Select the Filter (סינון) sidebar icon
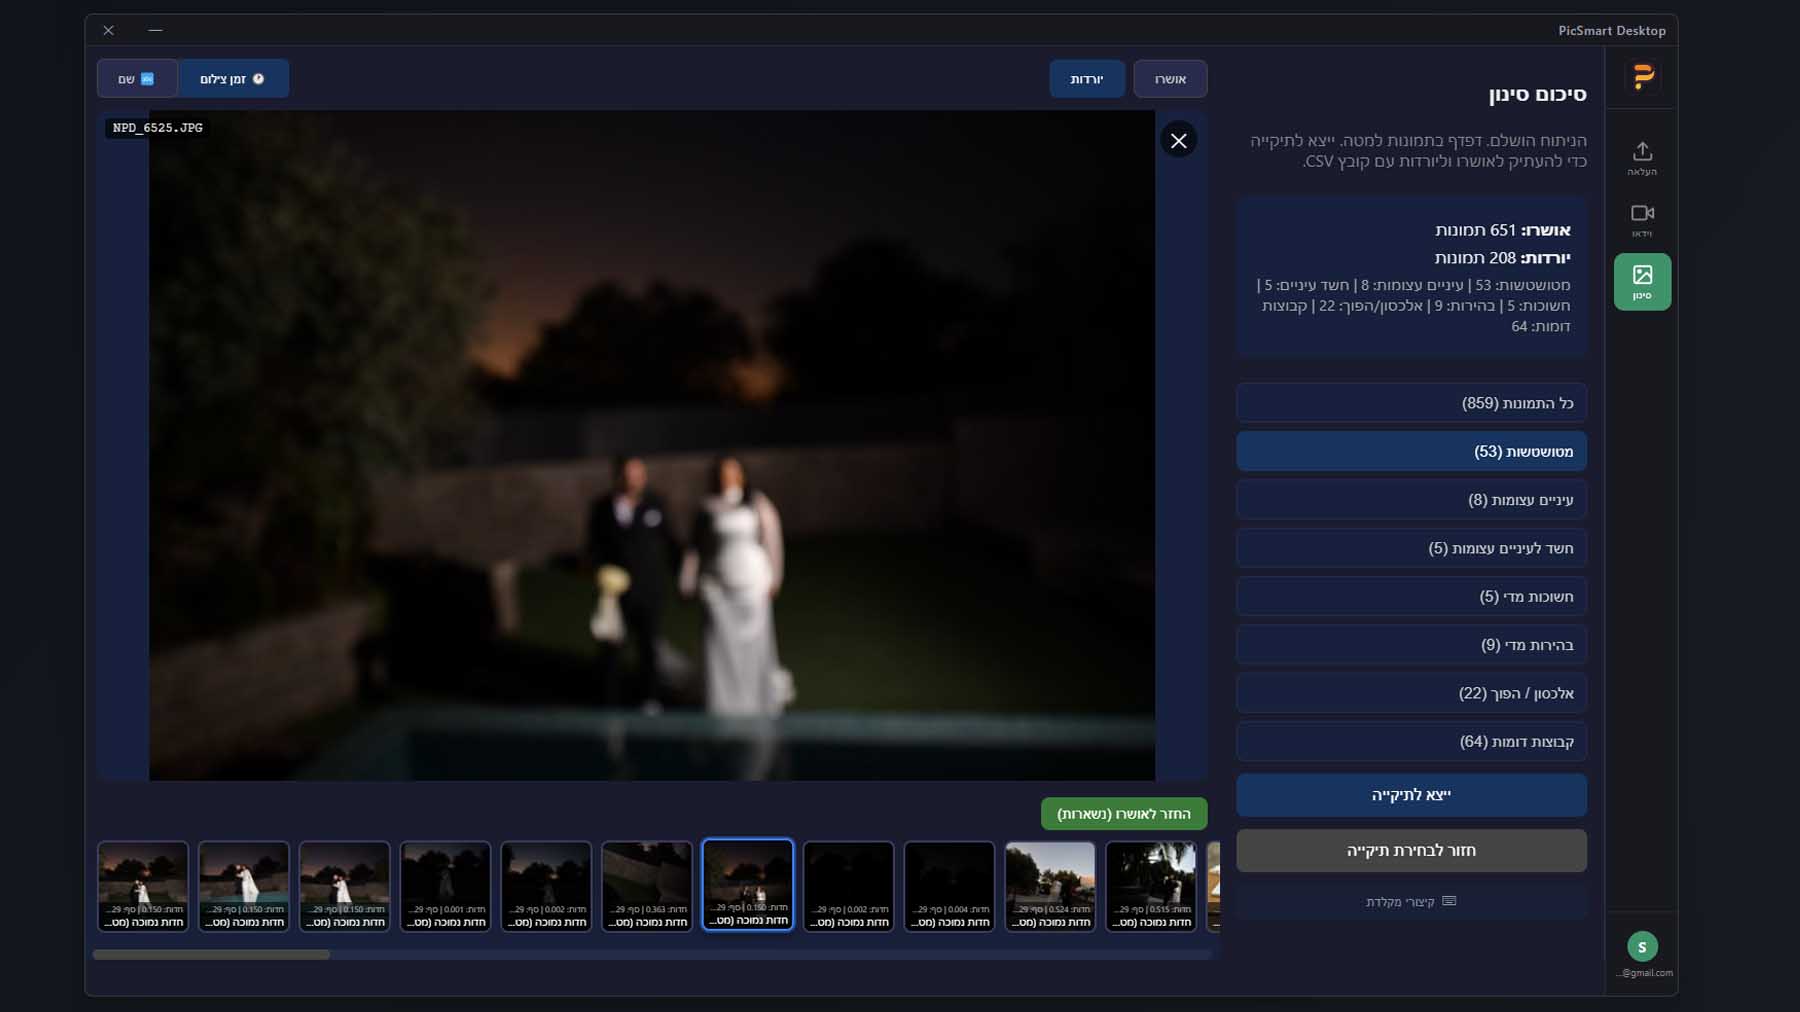This screenshot has width=1800, height=1012. pos(1642,281)
